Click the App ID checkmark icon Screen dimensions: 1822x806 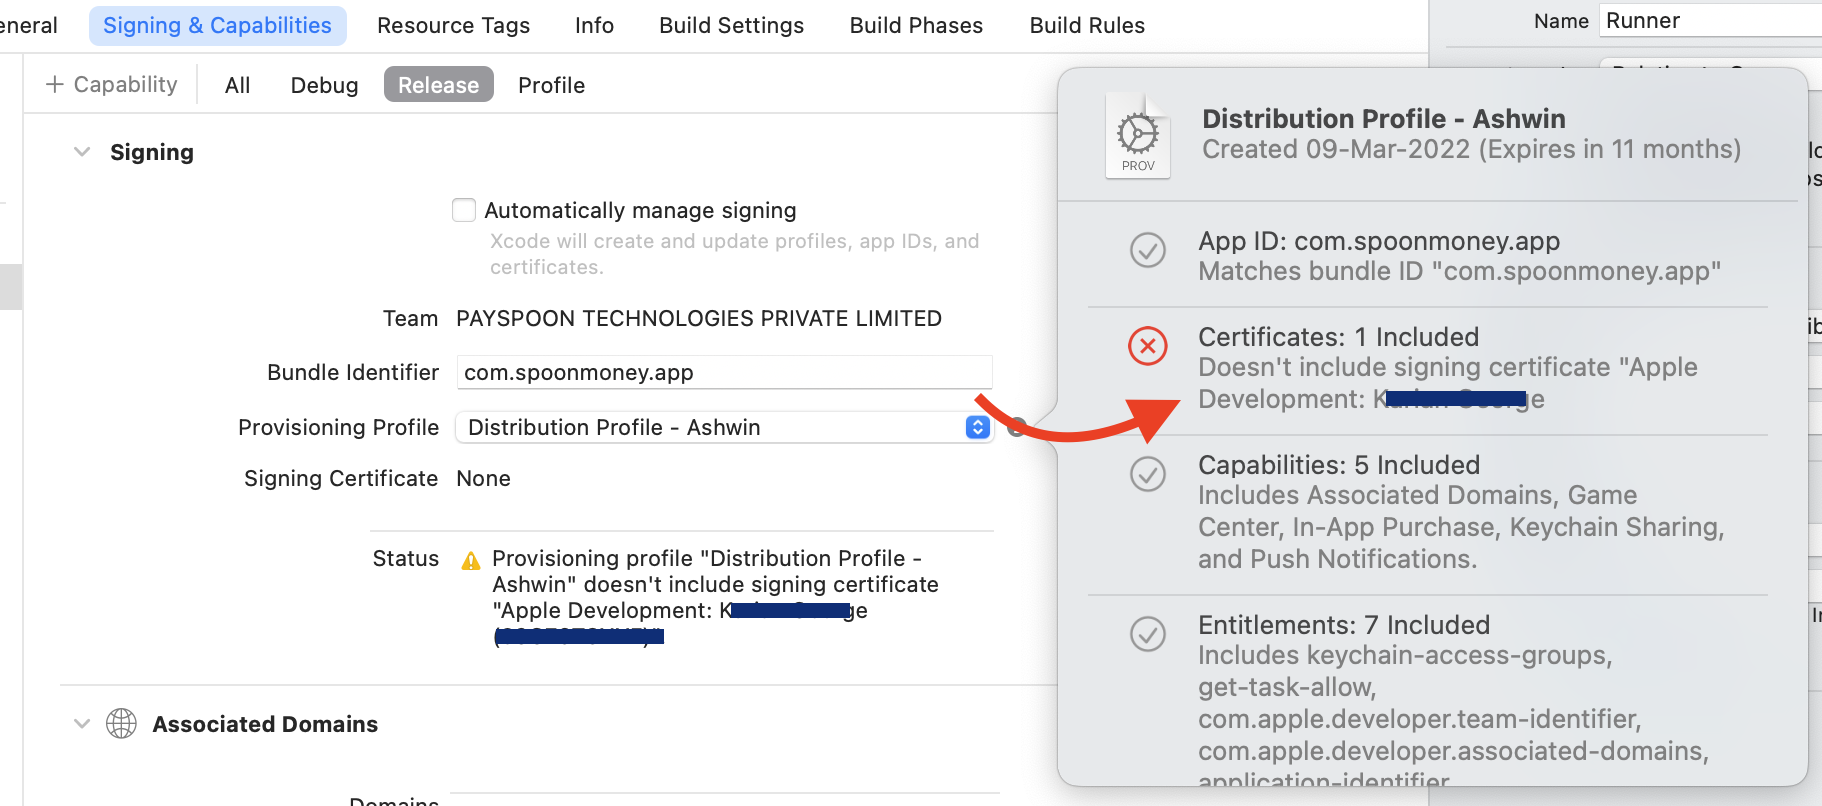pyautogui.click(x=1147, y=250)
